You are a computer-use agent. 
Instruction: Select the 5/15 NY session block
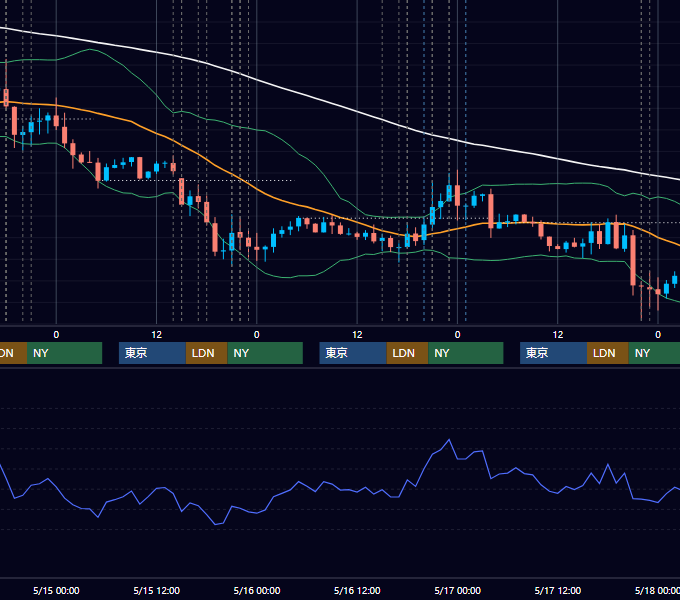265,353
